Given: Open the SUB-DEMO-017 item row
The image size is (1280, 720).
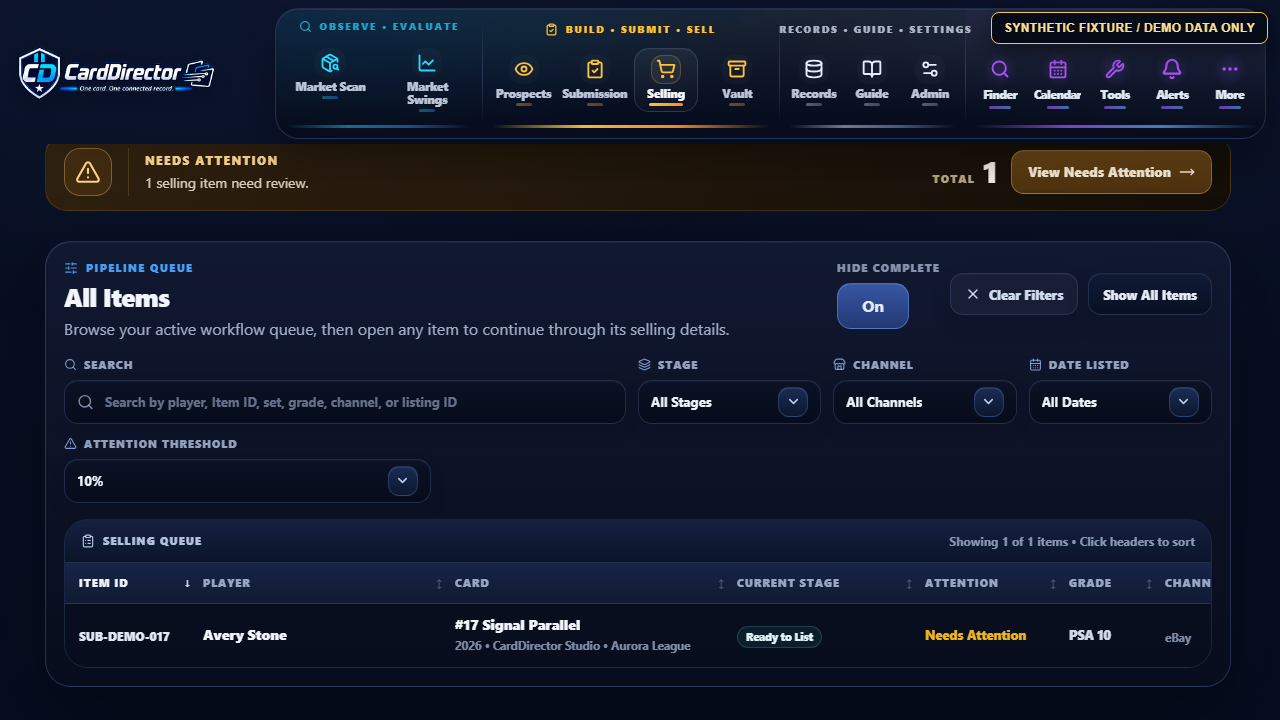Looking at the screenshot, I should [x=638, y=636].
